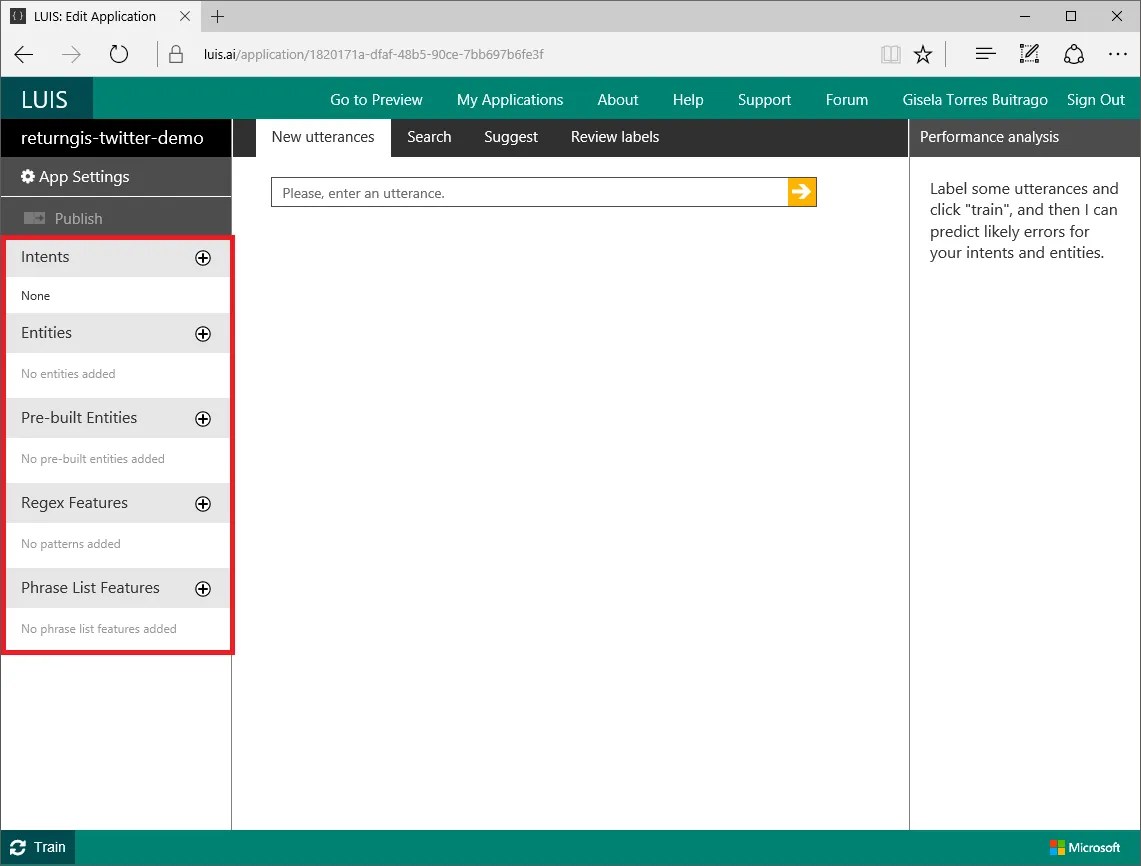Reload the page with refresh icon
Image resolution: width=1141 pixels, height=866 pixels.
(x=119, y=55)
